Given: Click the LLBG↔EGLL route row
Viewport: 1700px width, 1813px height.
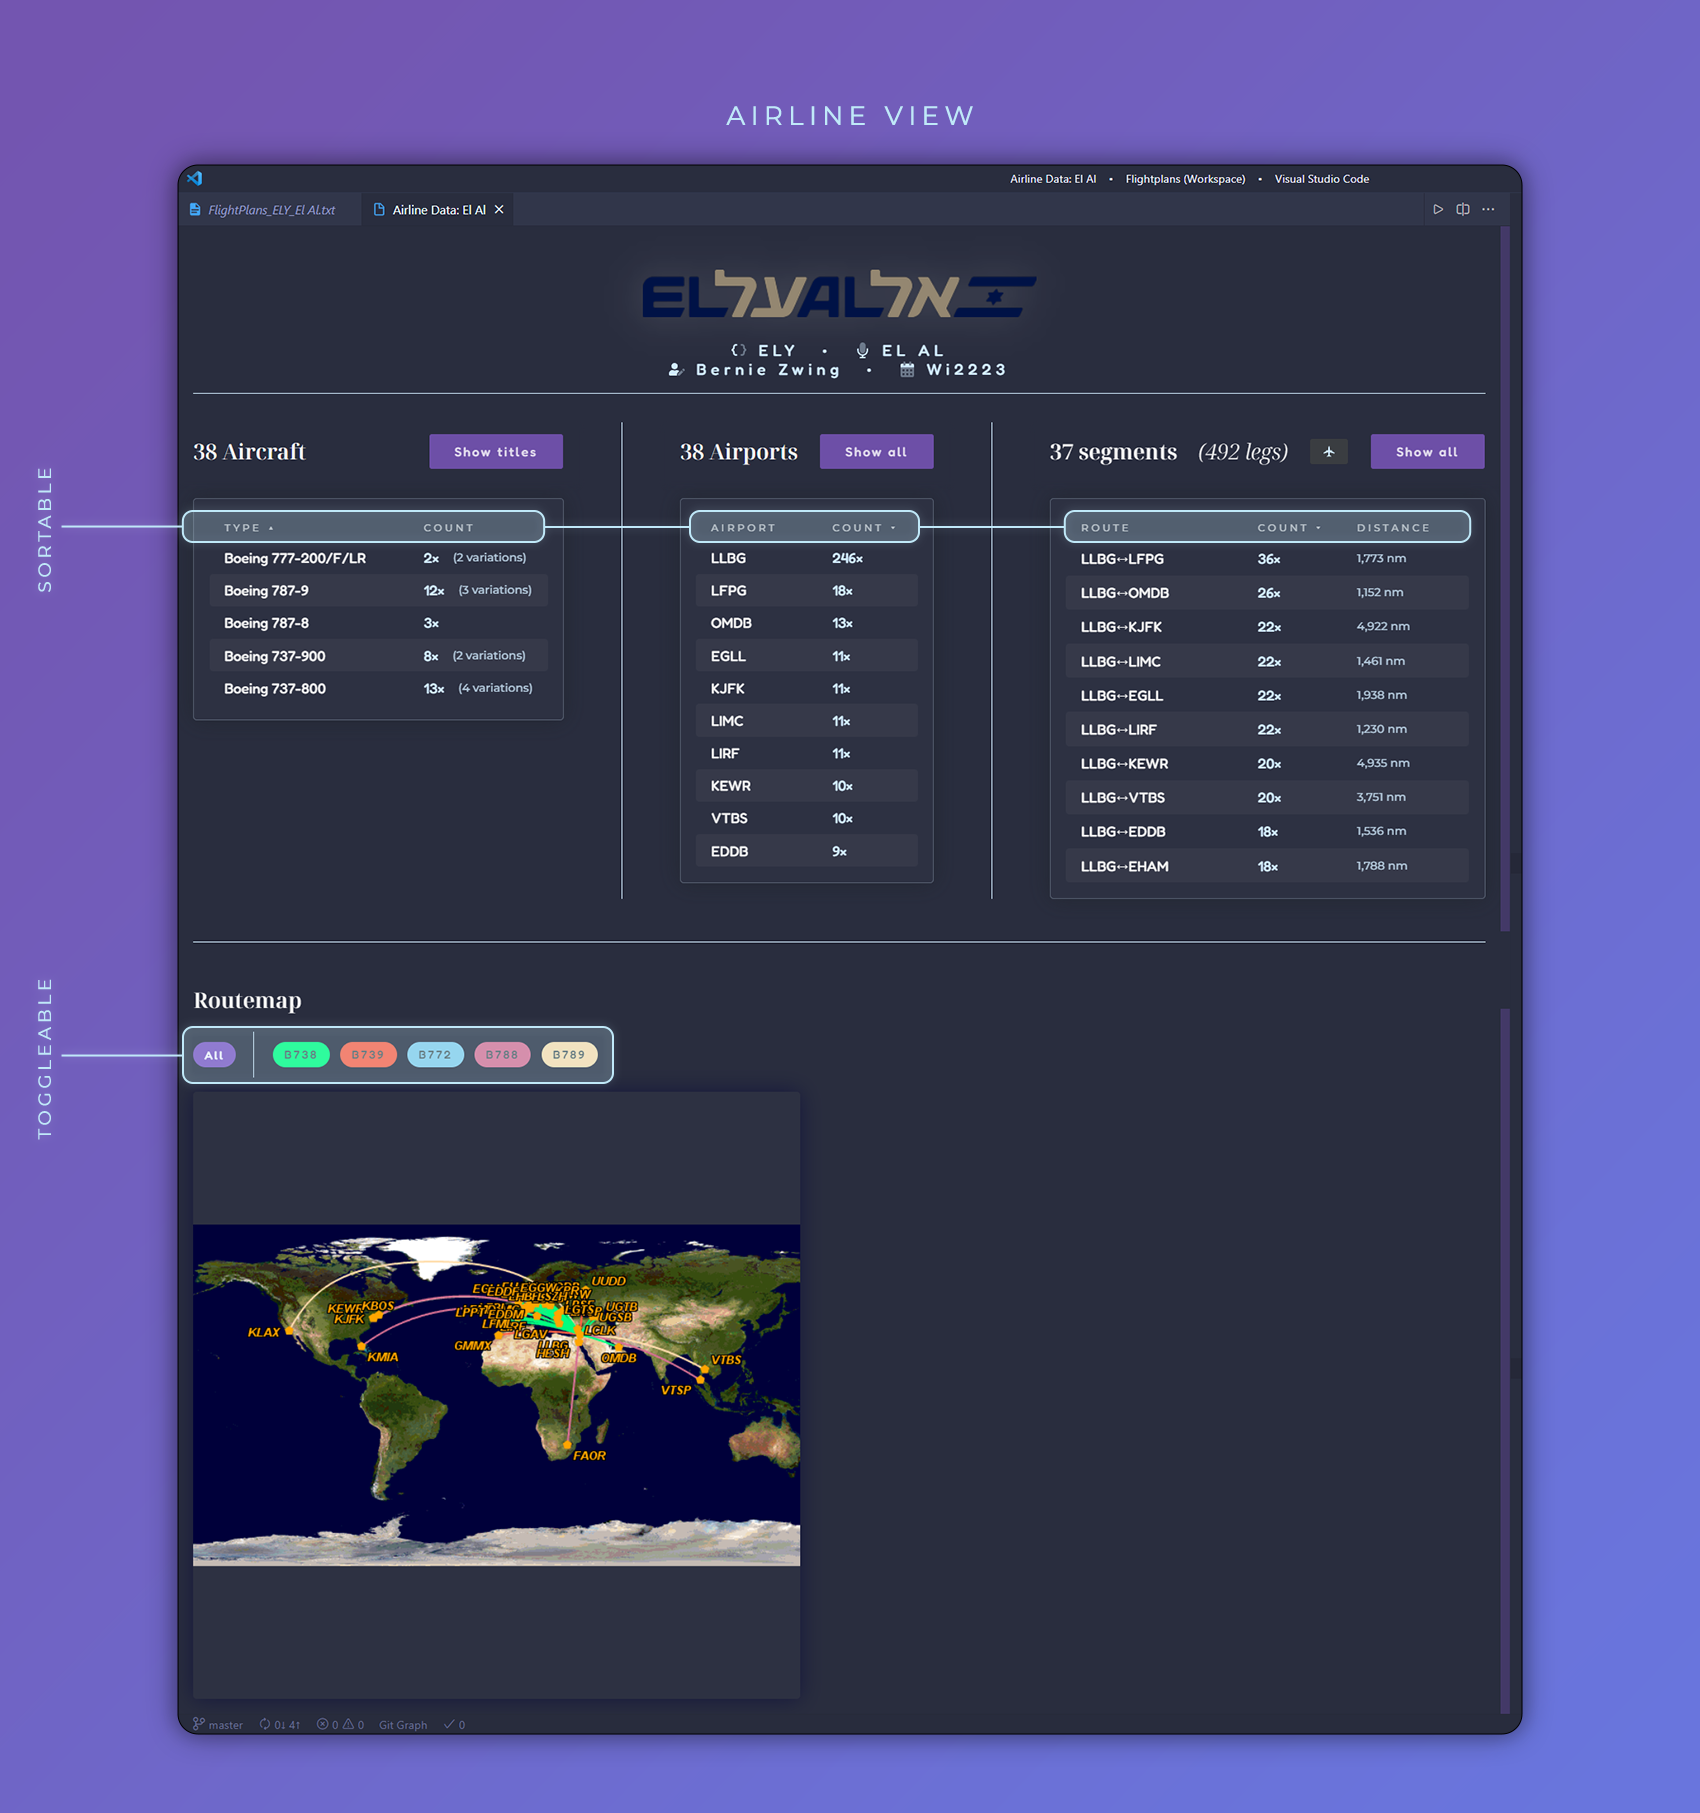Looking at the screenshot, I should pyautogui.click(x=1267, y=695).
